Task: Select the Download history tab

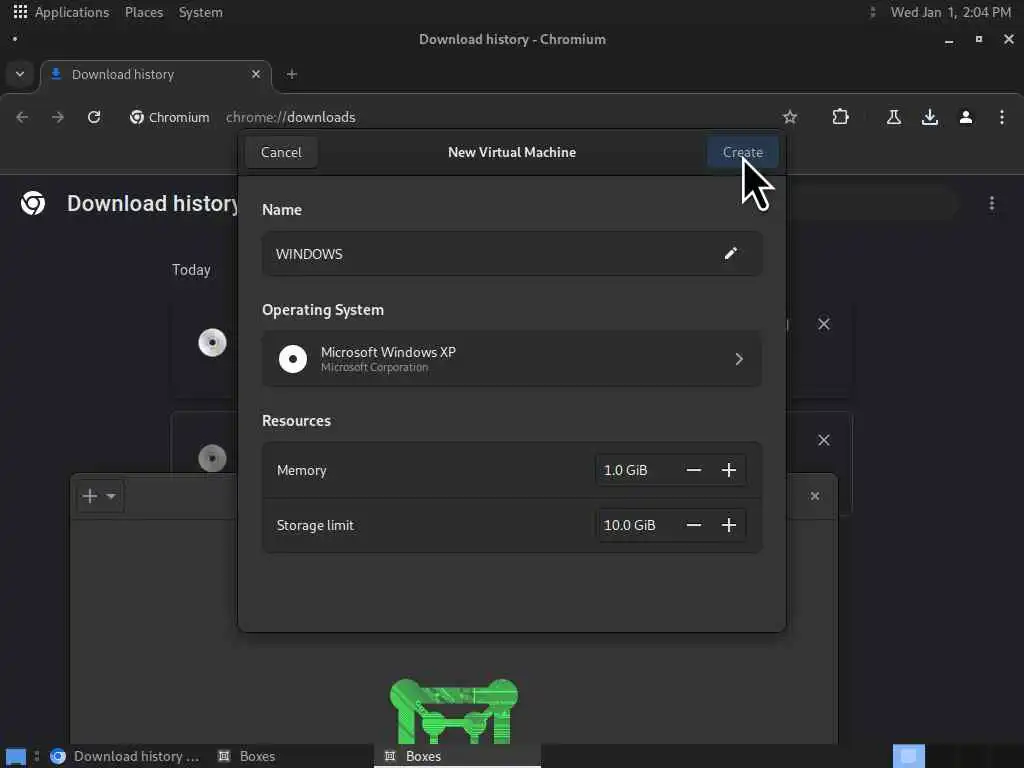Action: coord(156,74)
